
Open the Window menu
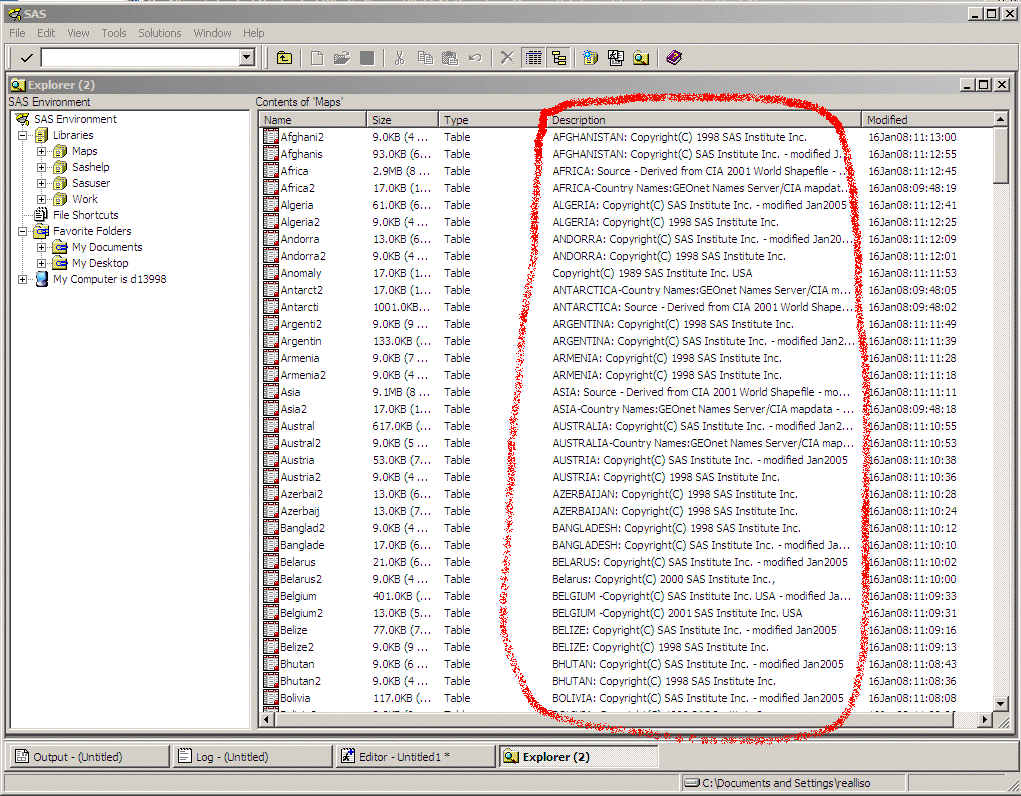point(212,33)
